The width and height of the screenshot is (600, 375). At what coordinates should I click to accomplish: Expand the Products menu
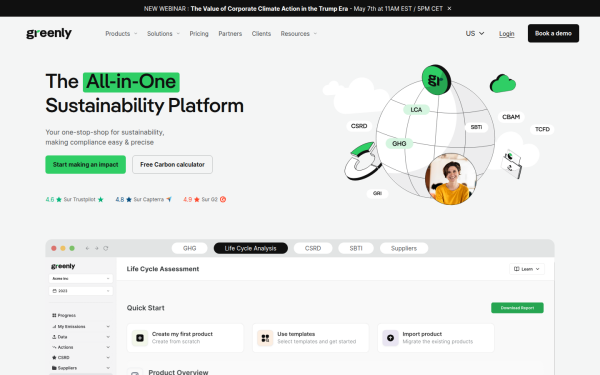coord(121,34)
